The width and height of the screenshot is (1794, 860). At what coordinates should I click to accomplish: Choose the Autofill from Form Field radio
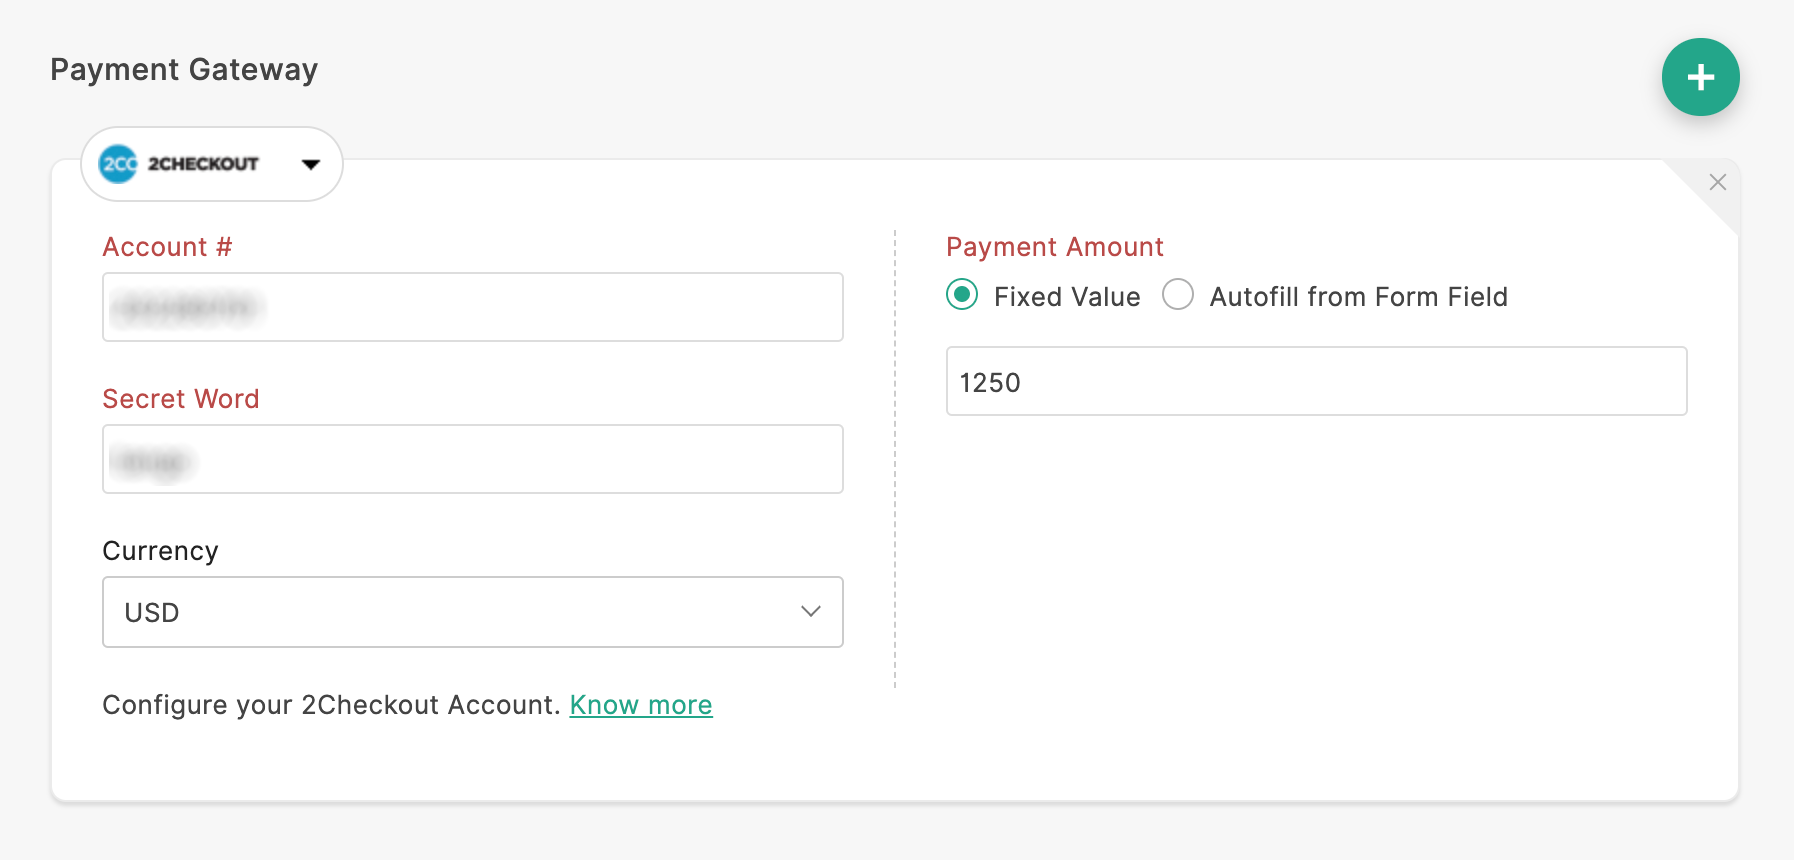1178,295
